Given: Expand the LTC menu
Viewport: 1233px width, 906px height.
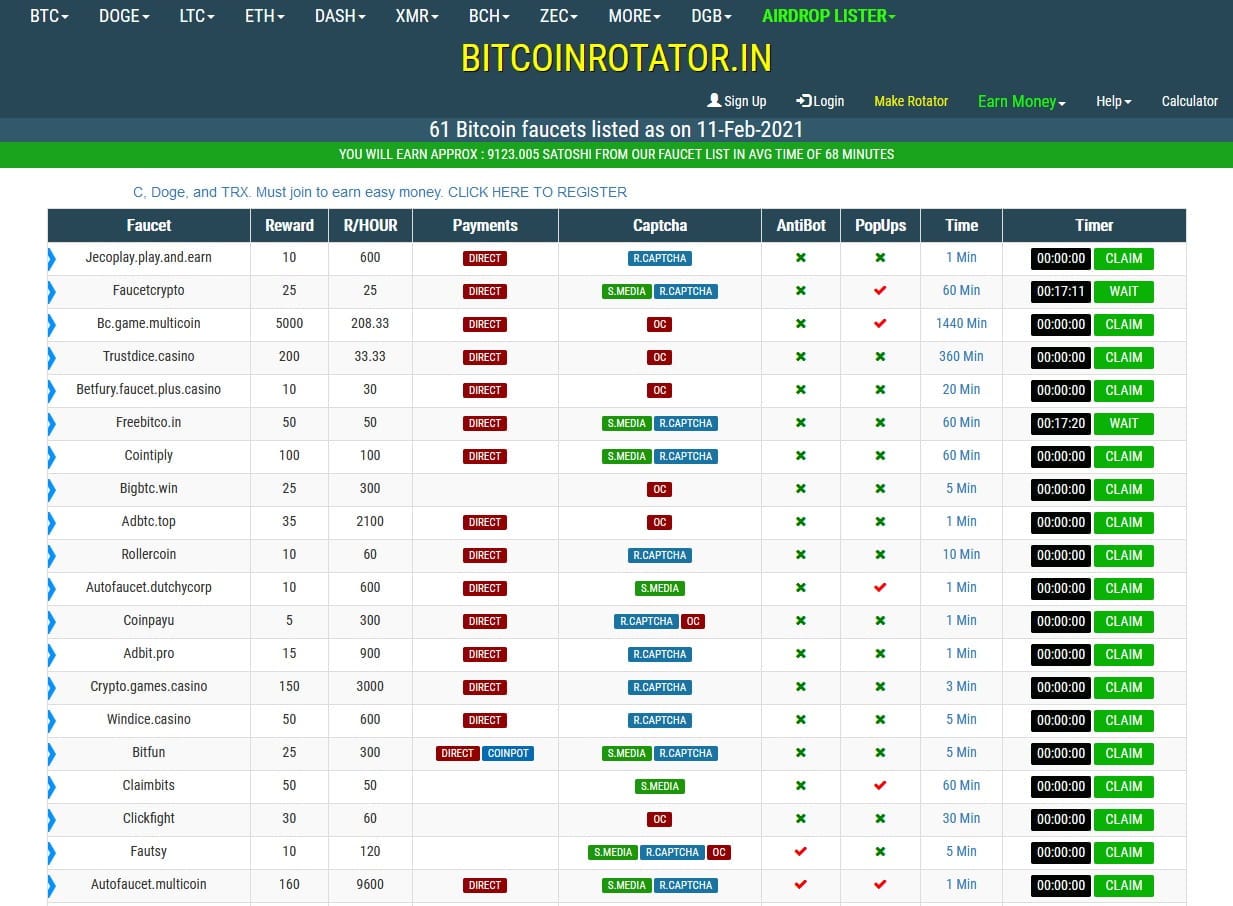Looking at the screenshot, I should coord(197,16).
